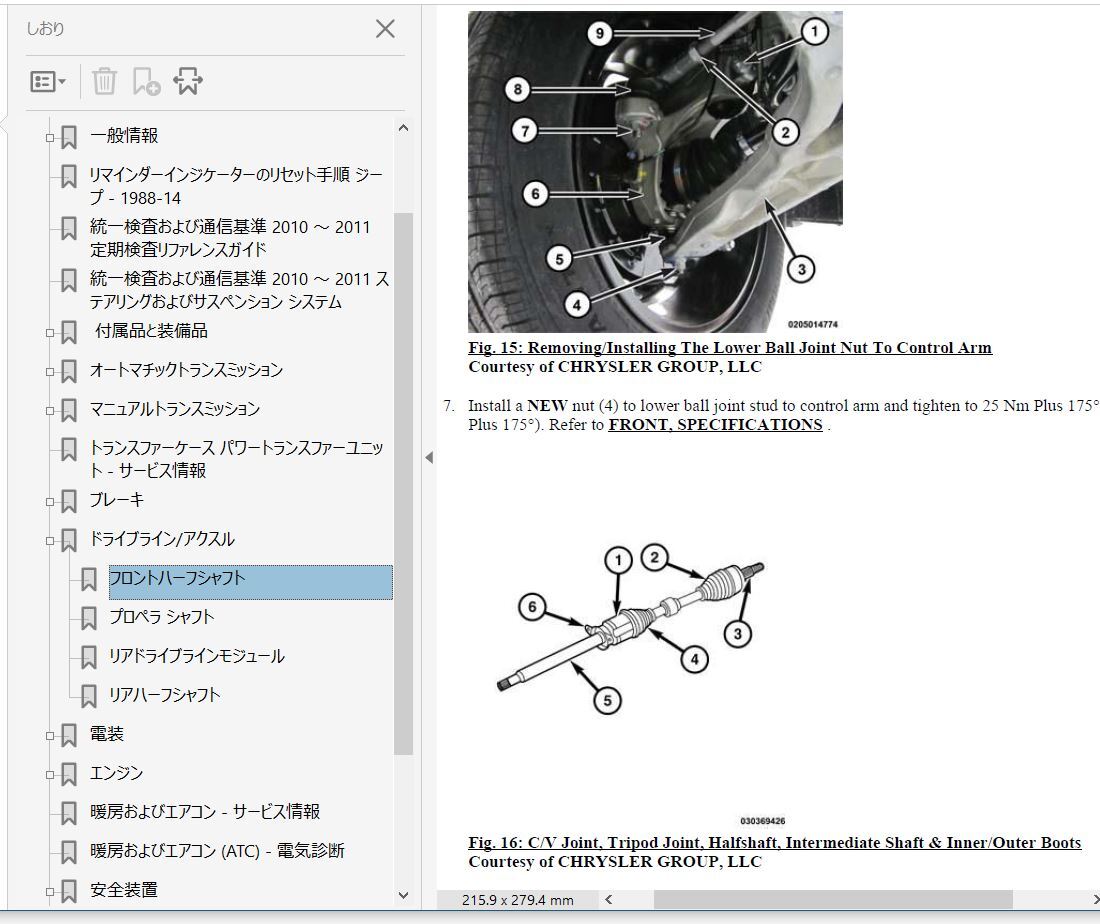Open the bookmark options list dropdown

[48, 82]
